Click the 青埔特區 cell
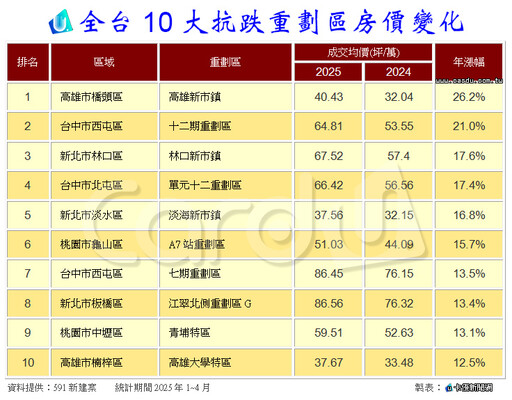The width and height of the screenshot is (512, 400). point(225,333)
